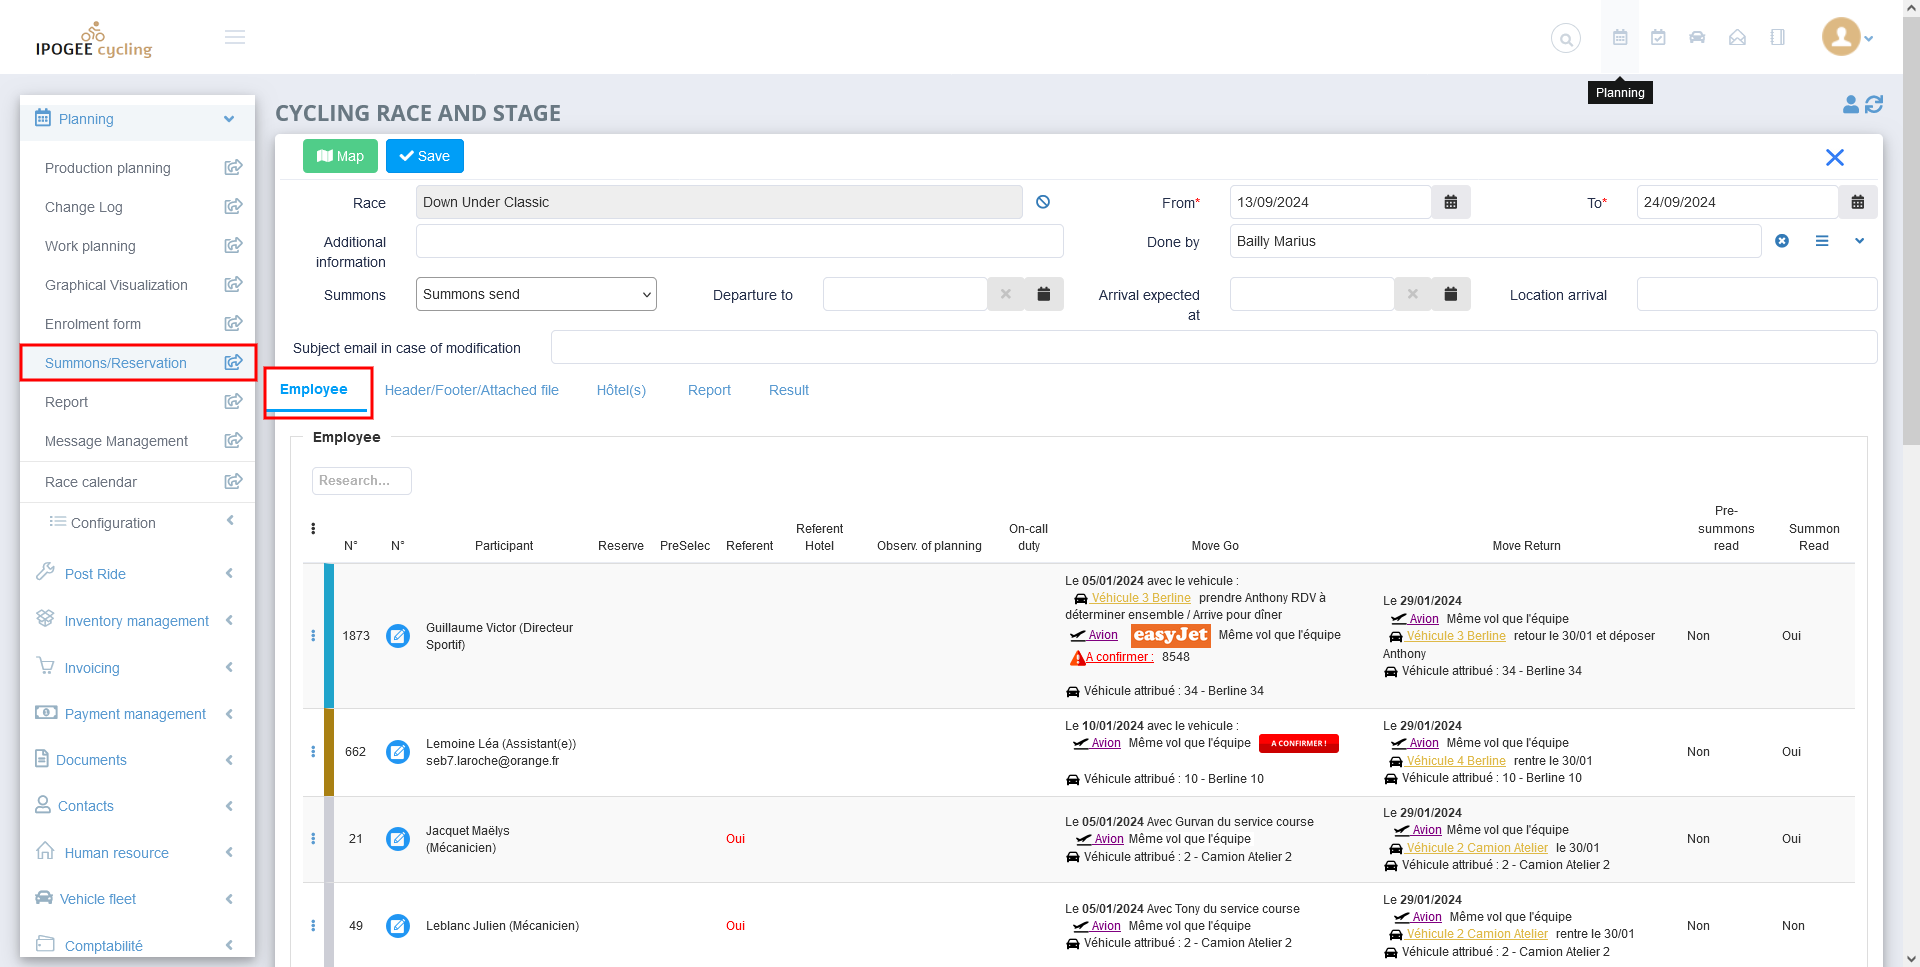Viewport: 1920px width, 967px height.
Task: Switch to the Hôtel(s) tab
Action: click(x=621, y=390)
